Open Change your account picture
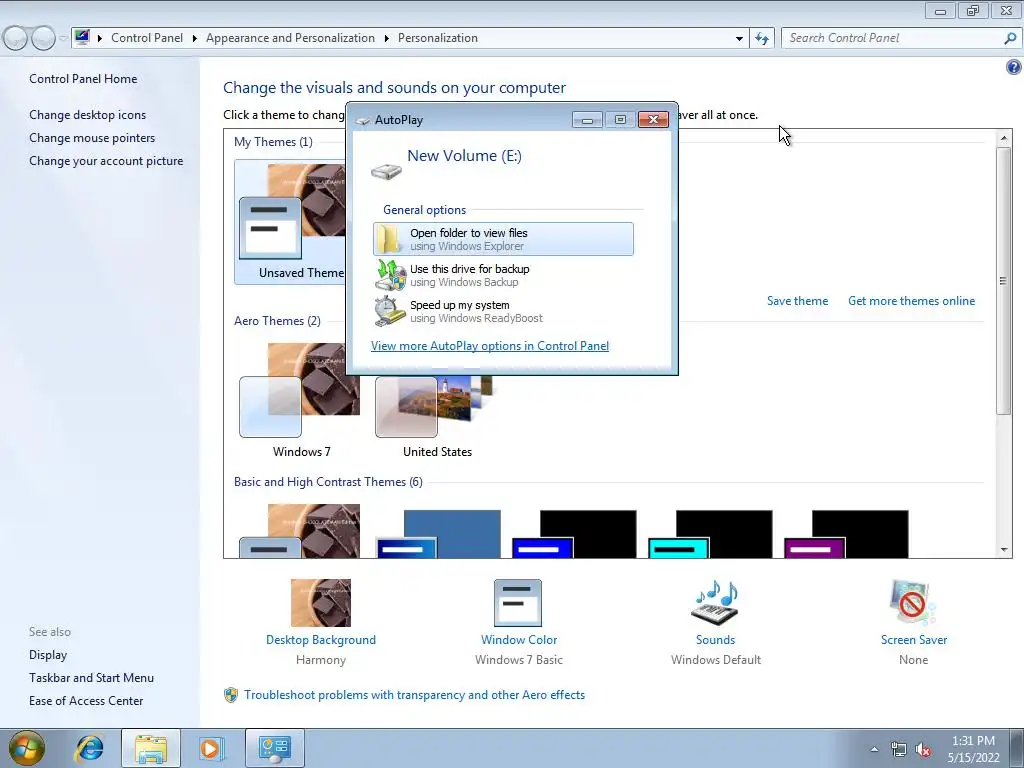Image resolution: width=1024 pixels, height=768 pixels. [x=106, y=161]
